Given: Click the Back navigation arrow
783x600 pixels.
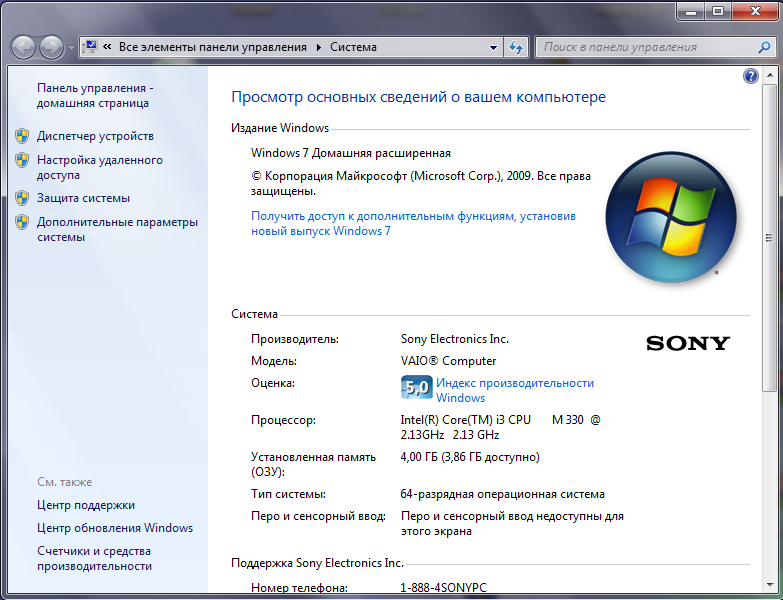Looking at the screenshot, I should click(23, 47).
